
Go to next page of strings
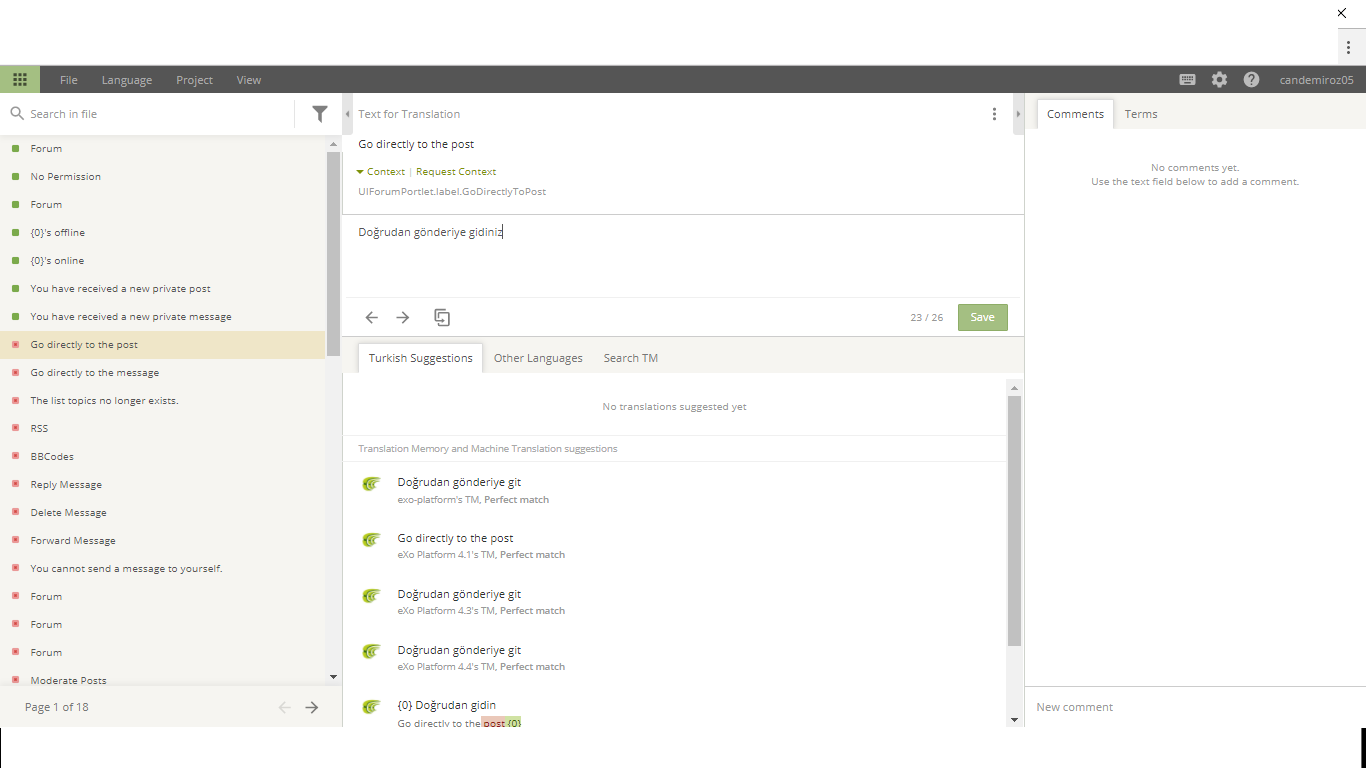pyautogui.click(x=312, y=707)
